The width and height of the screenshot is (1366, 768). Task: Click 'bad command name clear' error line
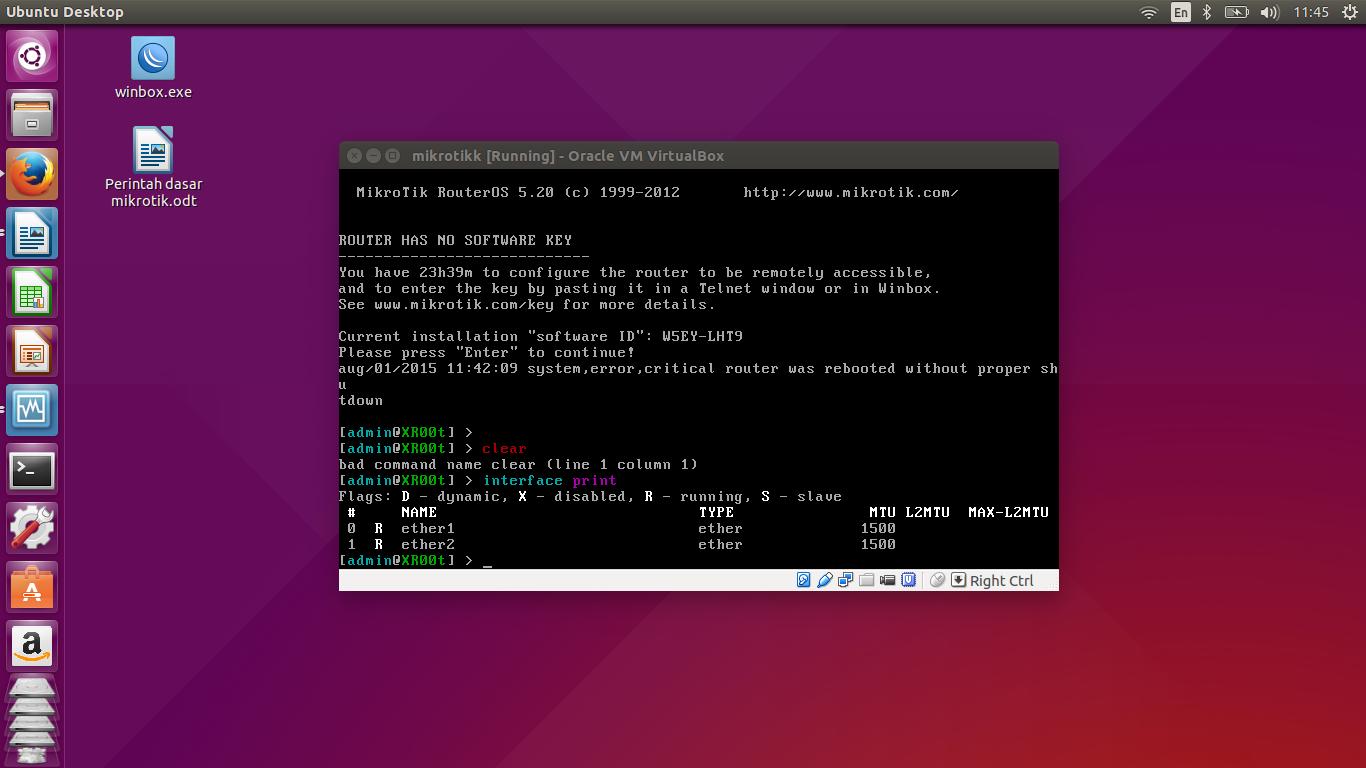[x=518, y=464]
